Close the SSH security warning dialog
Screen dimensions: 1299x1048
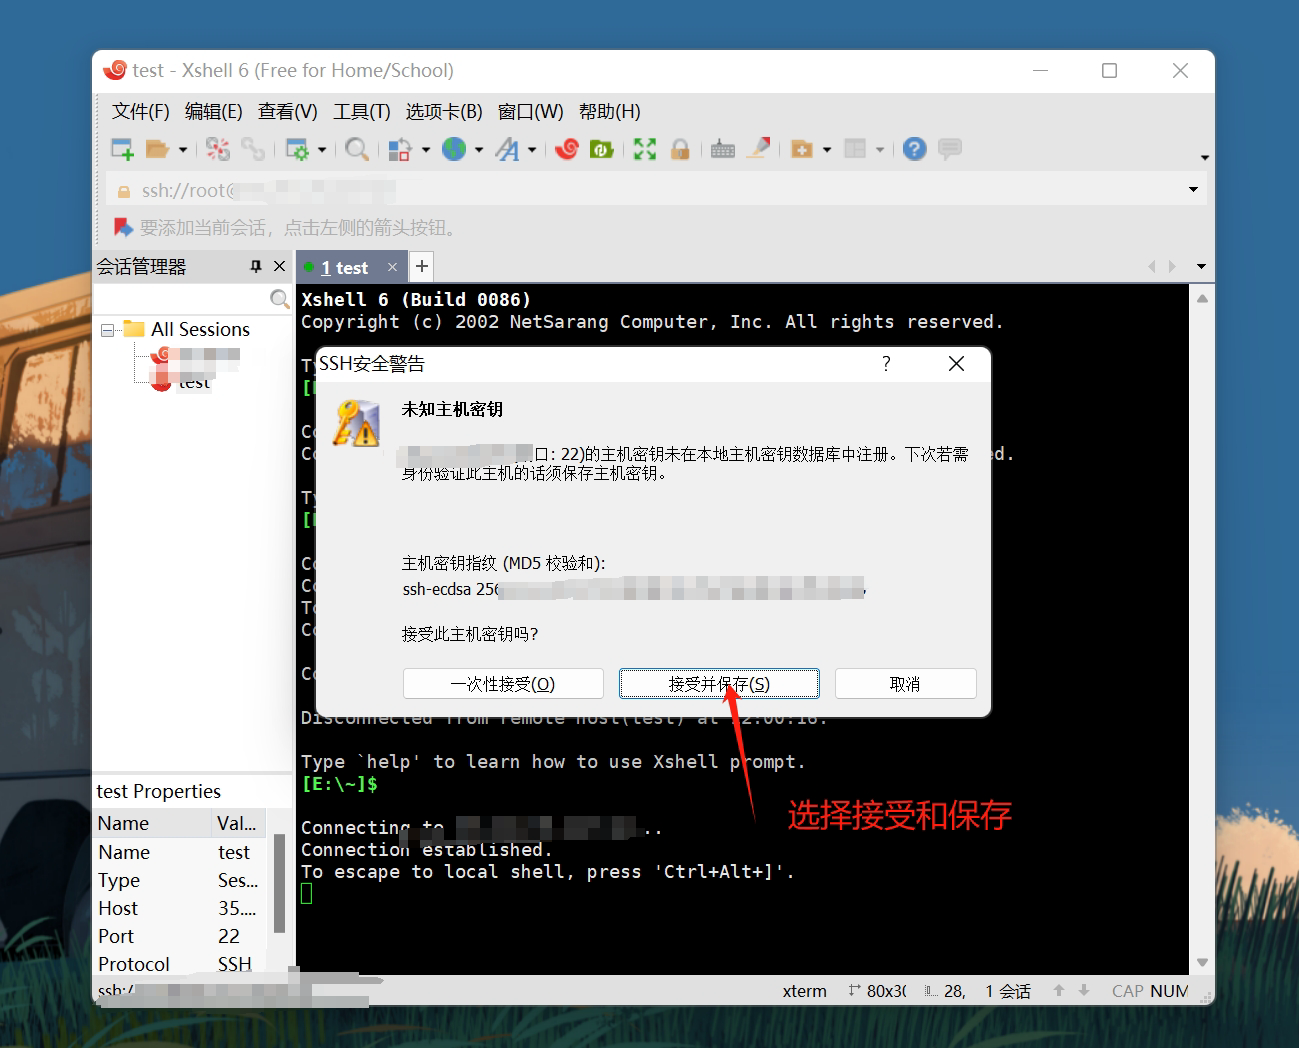[x=956, y=363]
